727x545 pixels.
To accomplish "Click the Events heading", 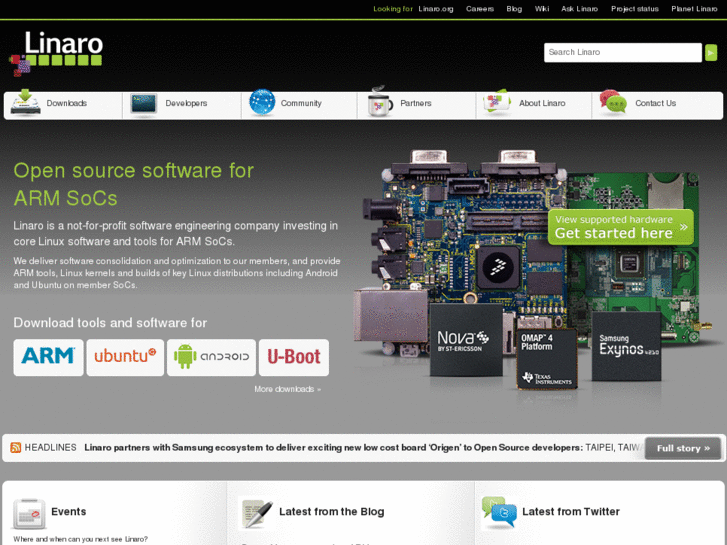I will coord(69,512).
